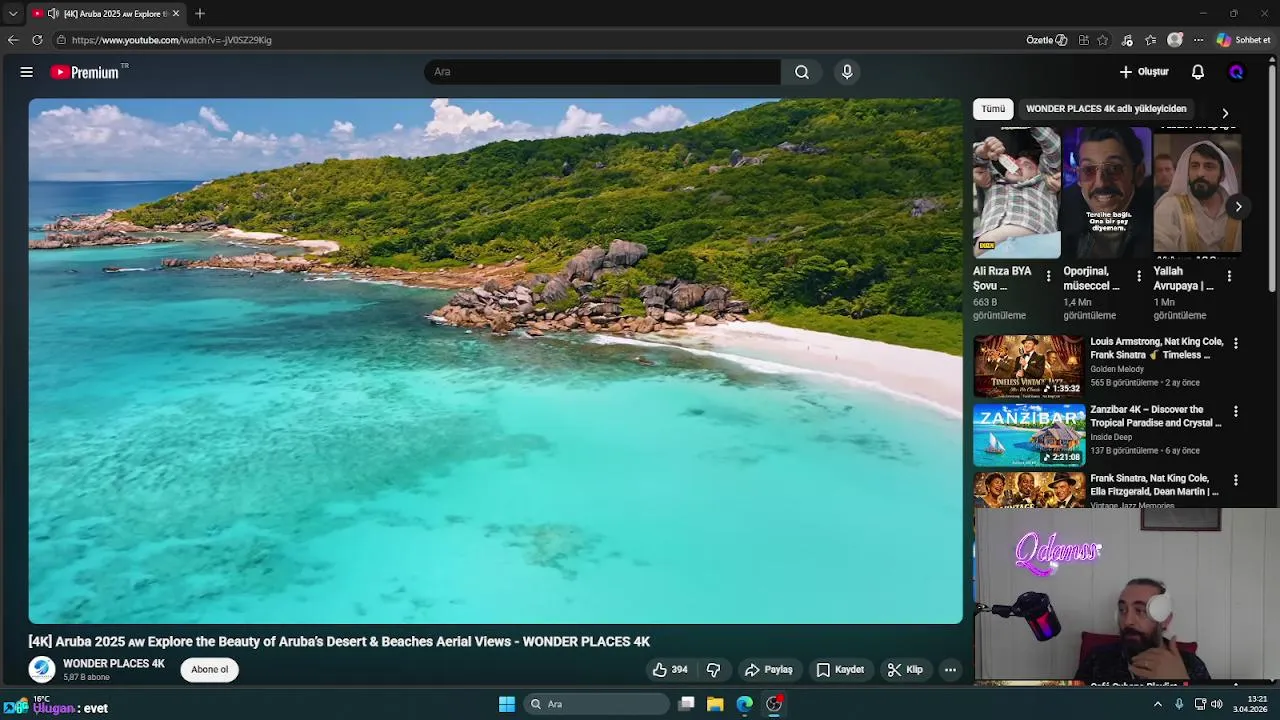Open the Oporjinal, müseccel short thumbnail
Image resolution: width=1280 pixels, height=720 pixels.
coord(1106,193)
